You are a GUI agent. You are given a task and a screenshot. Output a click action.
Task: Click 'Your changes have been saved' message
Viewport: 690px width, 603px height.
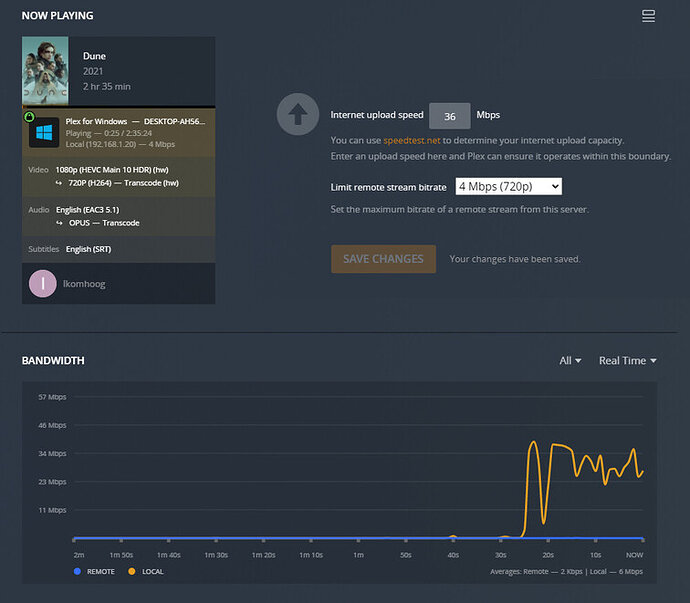(x=514, y=259)
